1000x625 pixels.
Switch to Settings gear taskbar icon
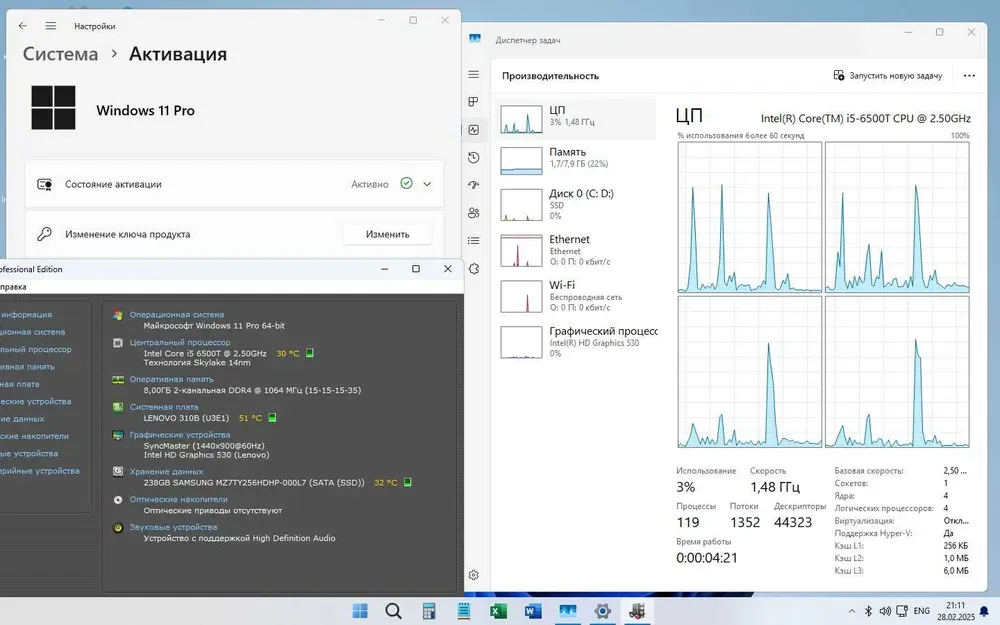point(603,611)
